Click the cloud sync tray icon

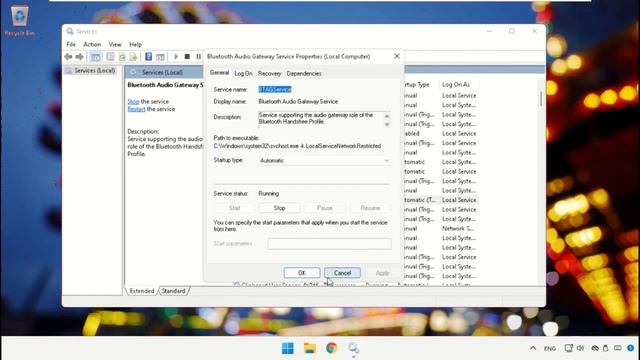[595, 348]
